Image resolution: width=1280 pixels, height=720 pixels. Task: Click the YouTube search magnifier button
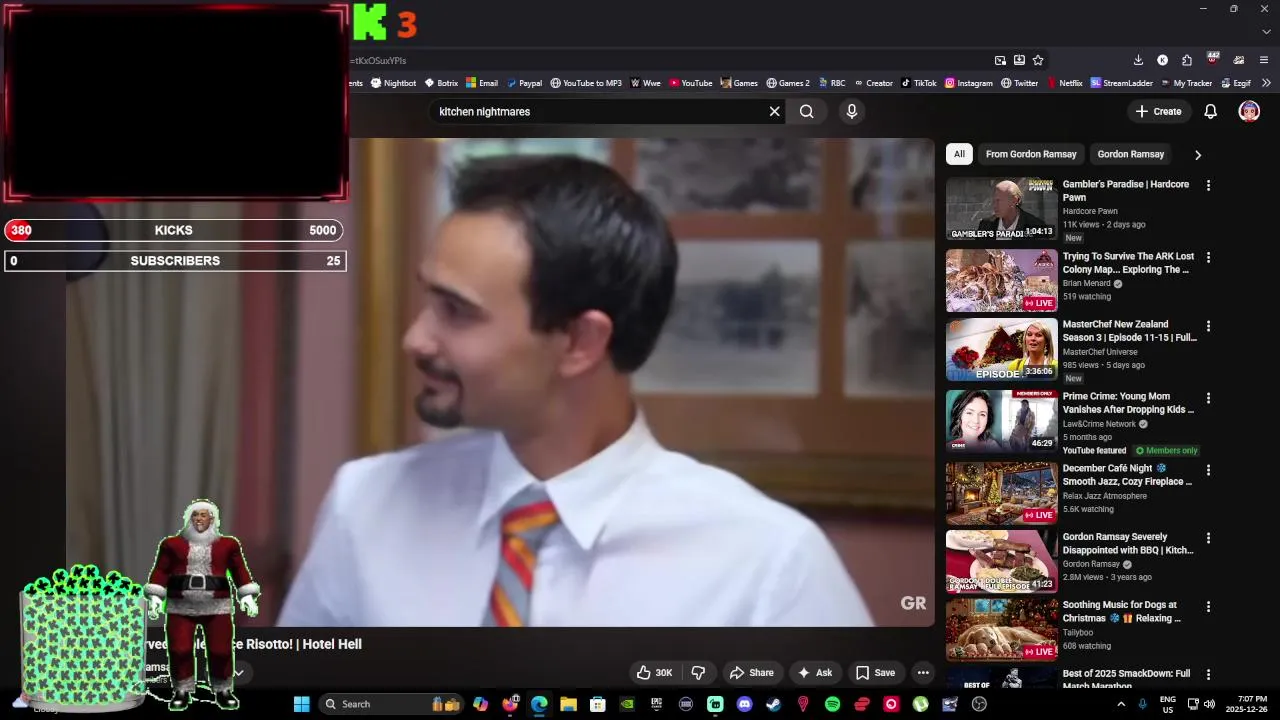tap(806, 112)
